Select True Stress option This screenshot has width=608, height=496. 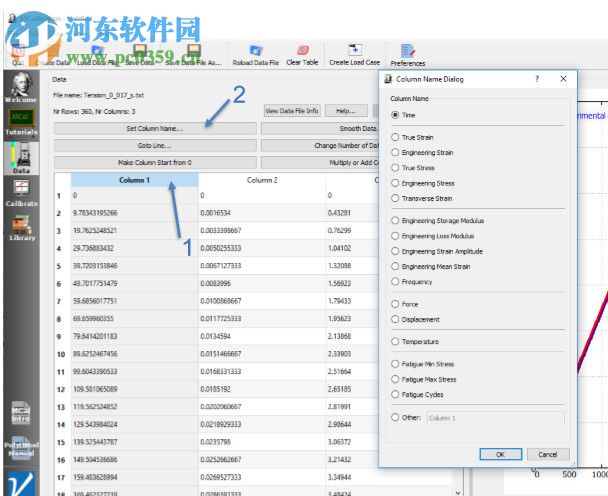click(395, 168)
